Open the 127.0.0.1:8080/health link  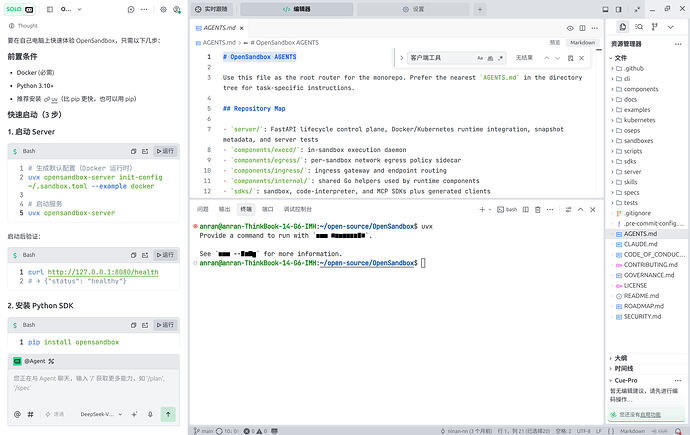click(x=103, y=272)
